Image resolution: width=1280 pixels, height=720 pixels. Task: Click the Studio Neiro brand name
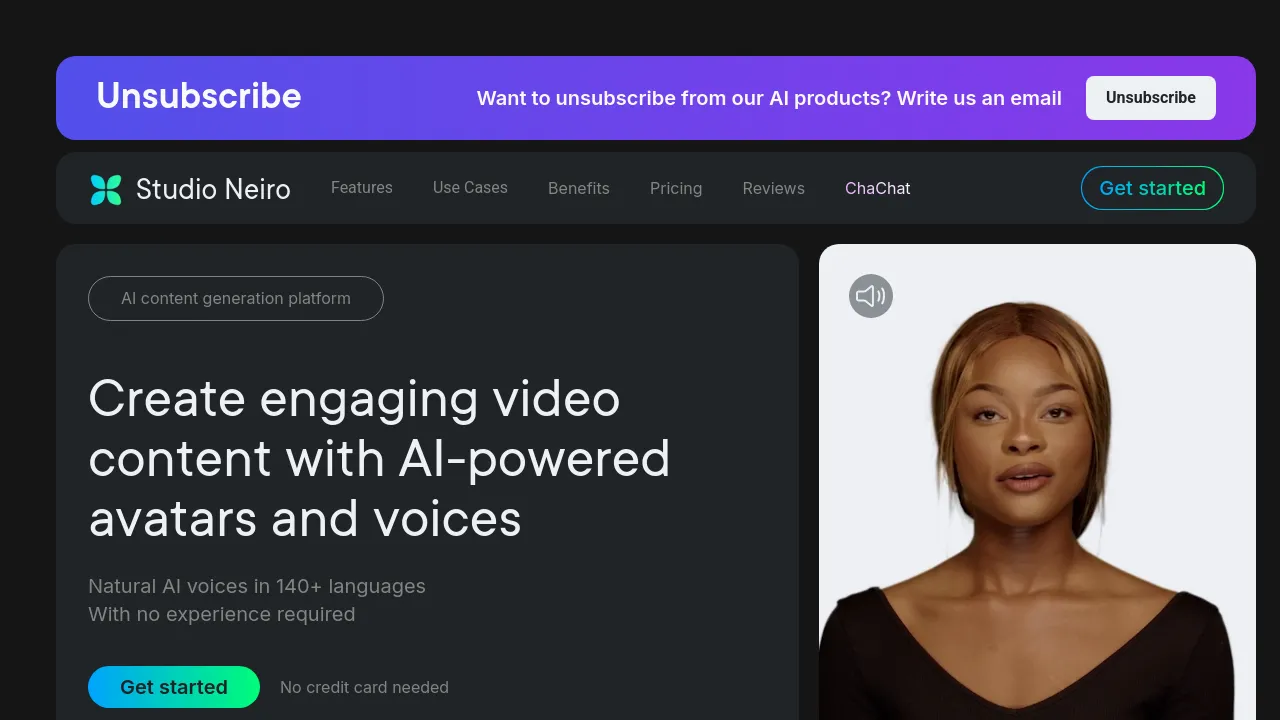[x=213, y=189]
